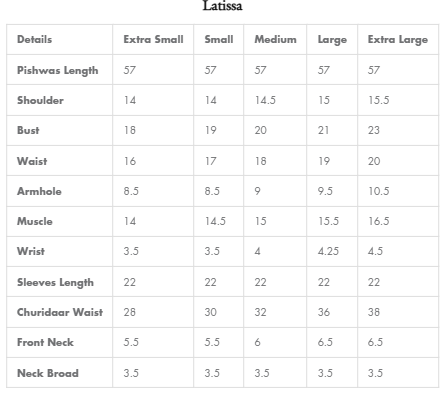The width and height of the screenshot is (446, 395).
Task: Select the Bust row label
Action: click(x=28, y=130)
